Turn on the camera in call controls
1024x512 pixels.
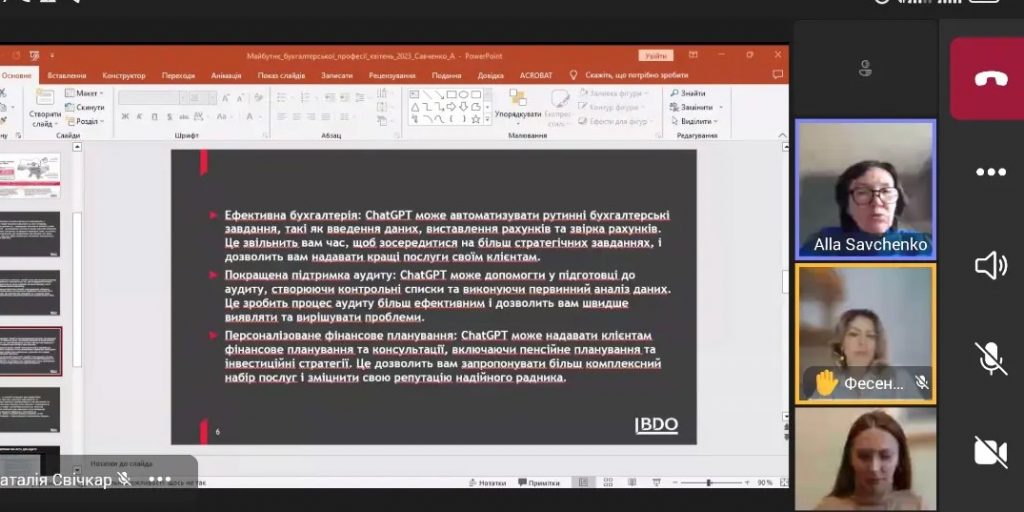989,451
